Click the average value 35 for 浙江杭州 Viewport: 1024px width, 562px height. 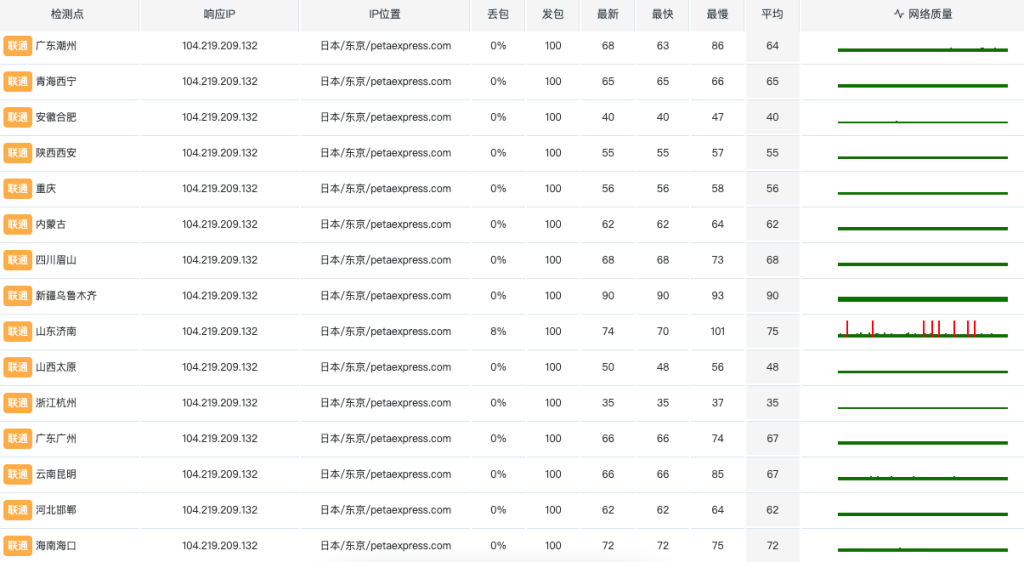[772, 403]
